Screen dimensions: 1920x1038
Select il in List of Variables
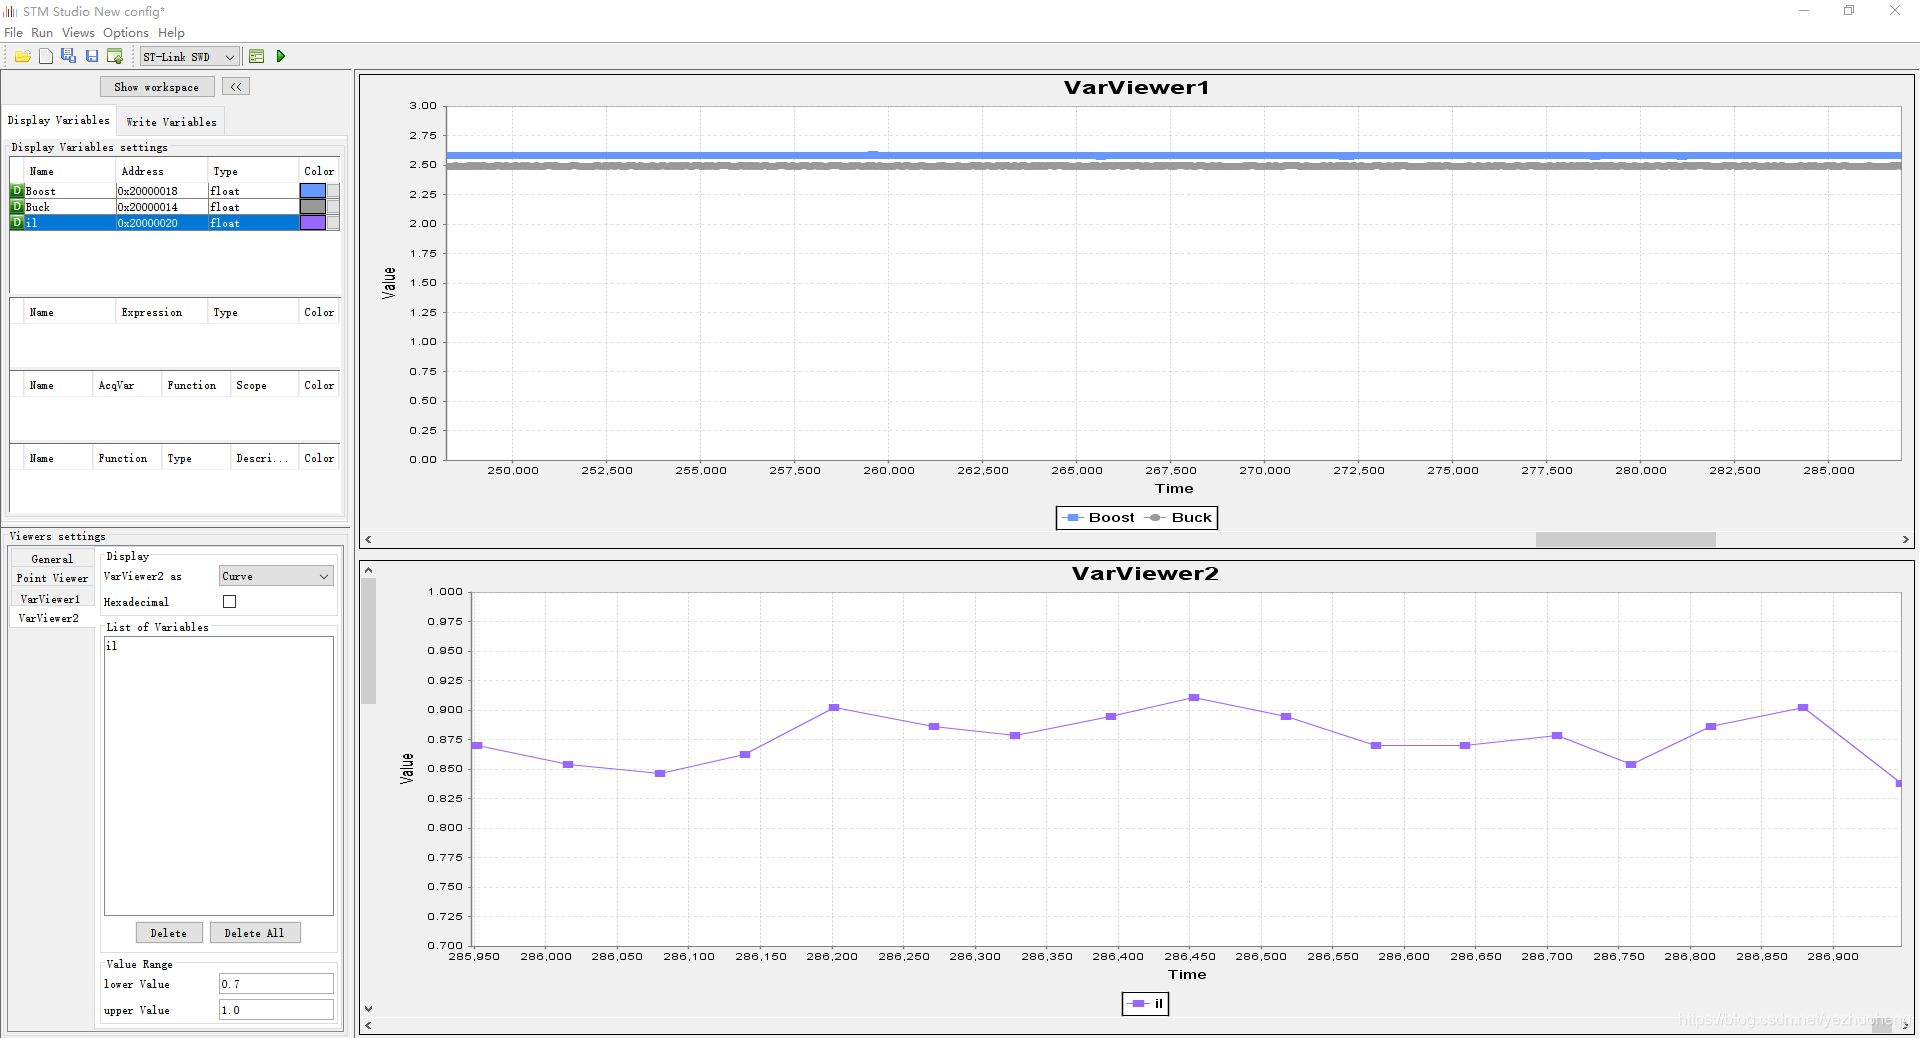tap(112, 646)
